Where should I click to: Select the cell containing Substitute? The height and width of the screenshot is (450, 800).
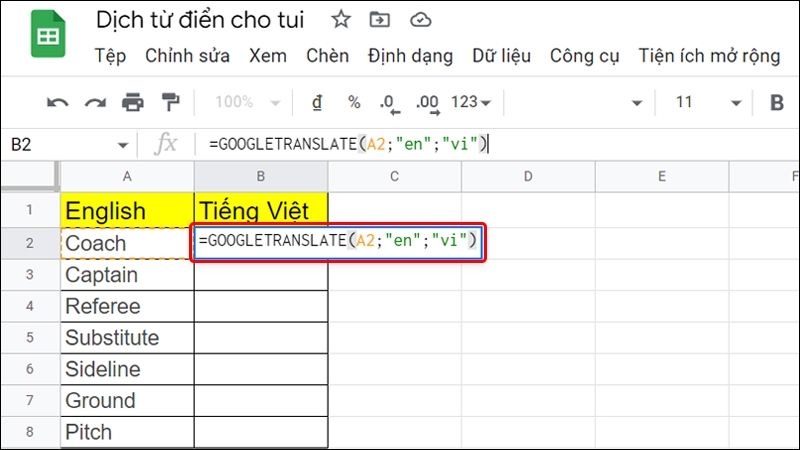click(127, 338)
